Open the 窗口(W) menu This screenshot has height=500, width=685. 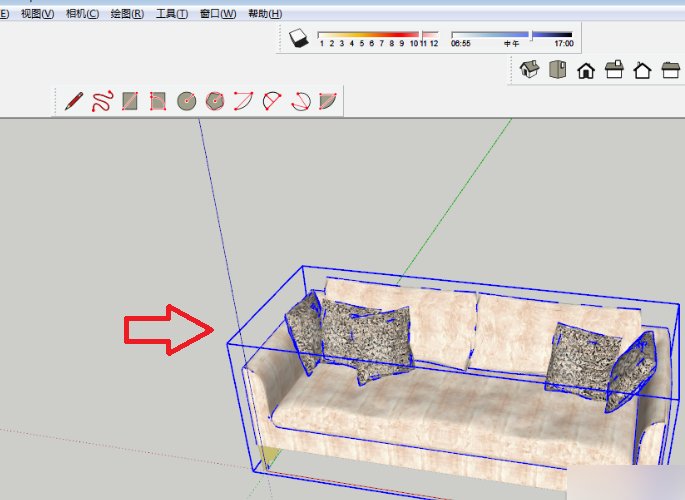coord(218,14)
